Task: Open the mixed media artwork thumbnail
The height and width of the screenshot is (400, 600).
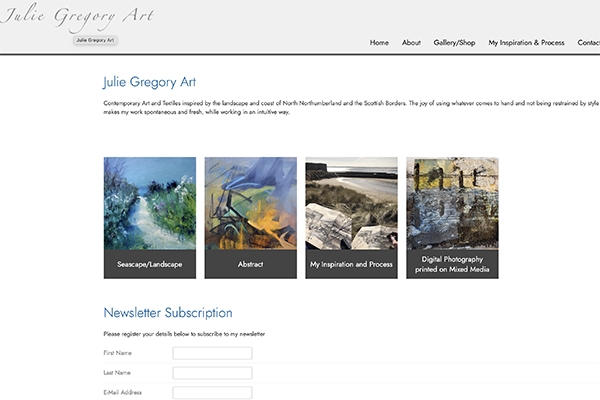Action: coord(452,203)
